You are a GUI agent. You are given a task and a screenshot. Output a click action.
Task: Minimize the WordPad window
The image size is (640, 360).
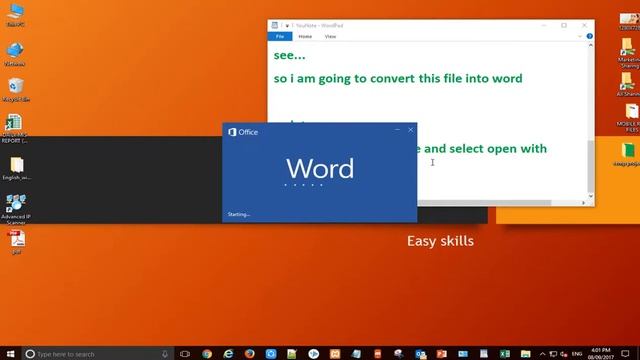tap(544, 25)
